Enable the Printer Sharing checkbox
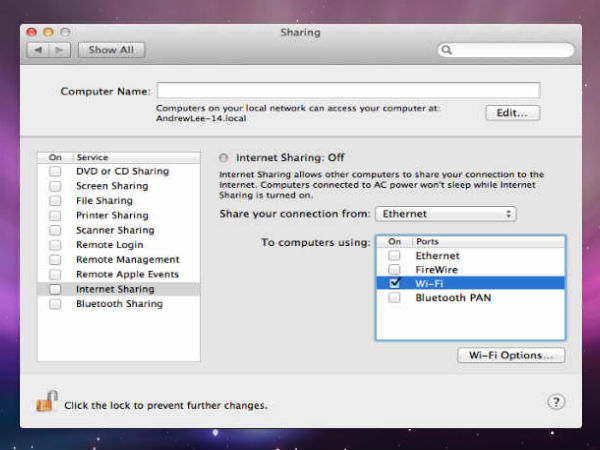The image size is (600, 450). [x=55, y=215]
